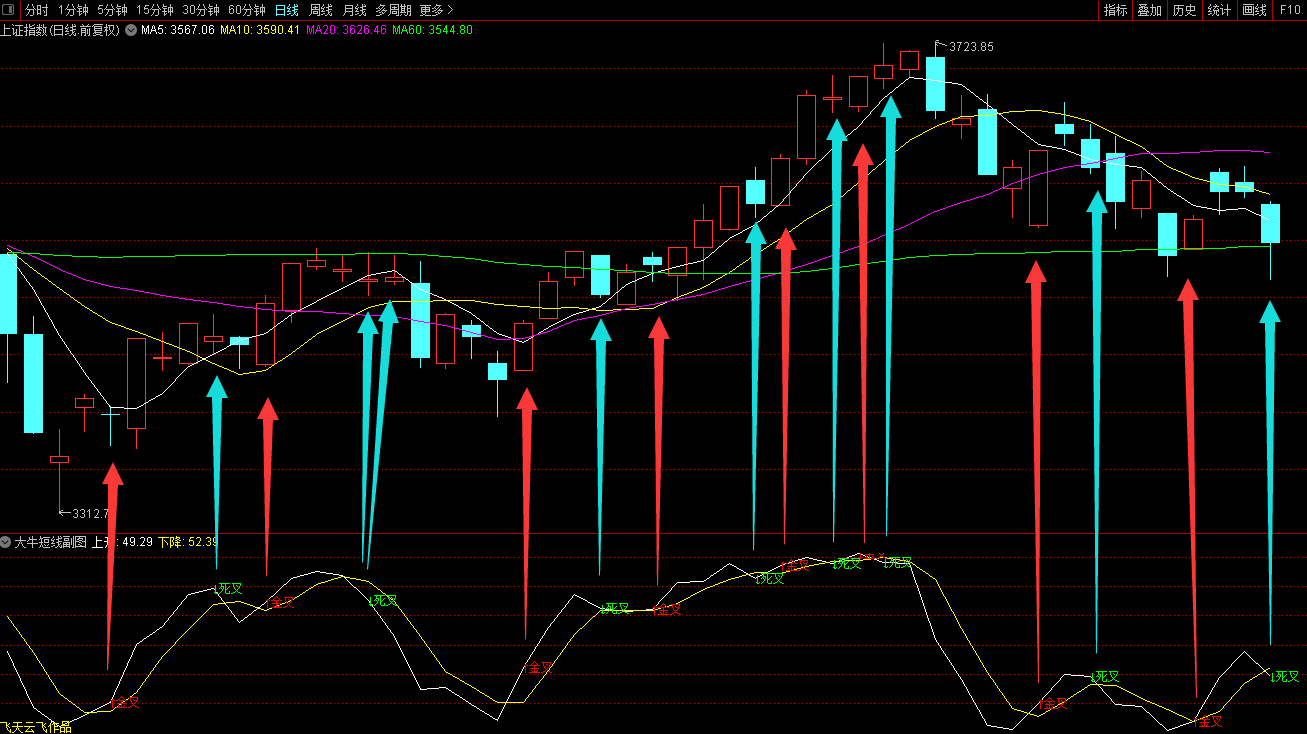Click the MA20: 3626.46 magenta label

coord(346,30)
